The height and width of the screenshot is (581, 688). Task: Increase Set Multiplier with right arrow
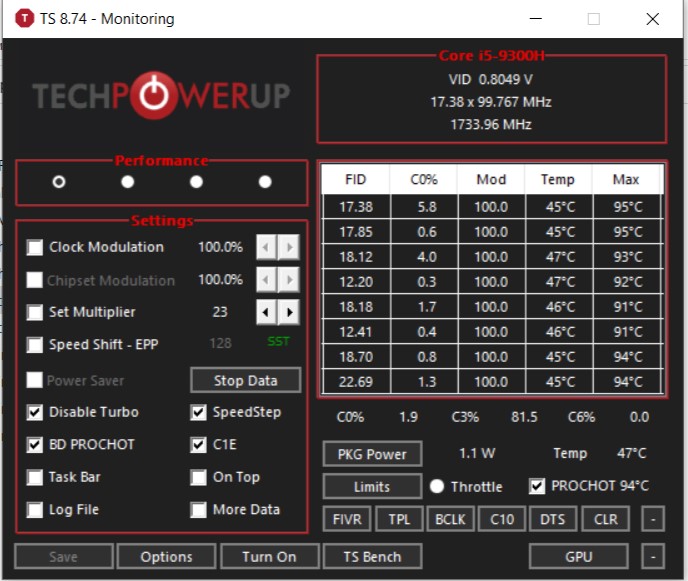coord(289,312)
